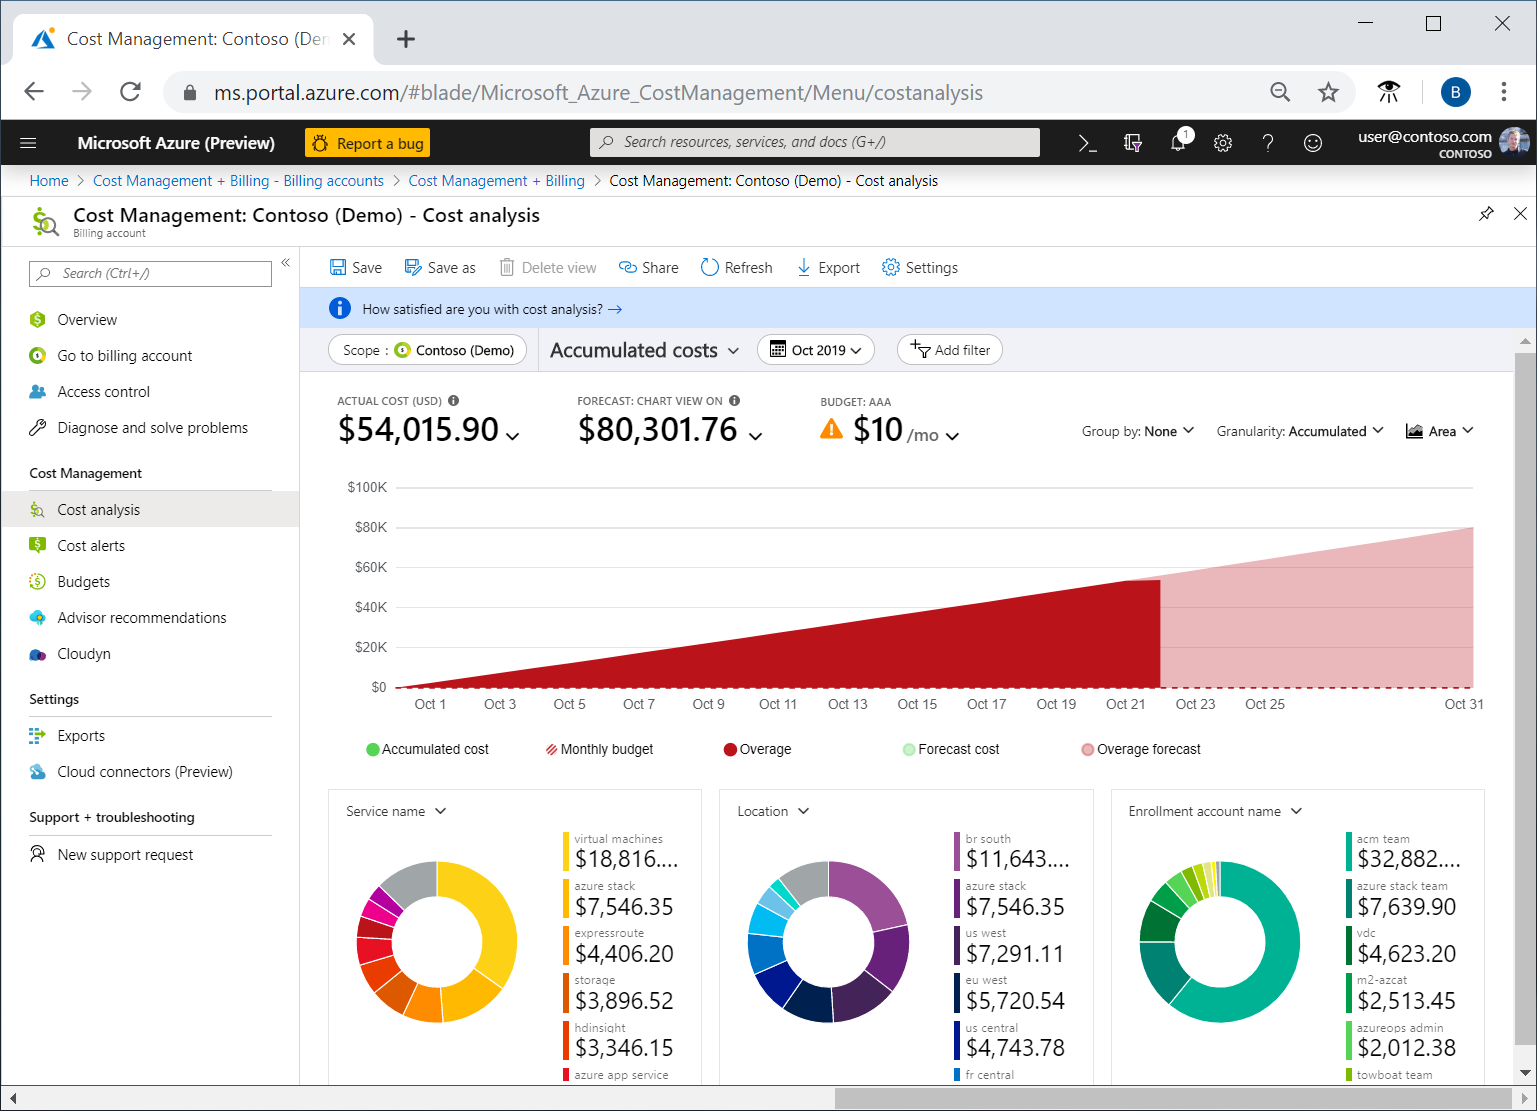Share the current cost view
The image size is (1537, 1111).
(x=648, y=267)
